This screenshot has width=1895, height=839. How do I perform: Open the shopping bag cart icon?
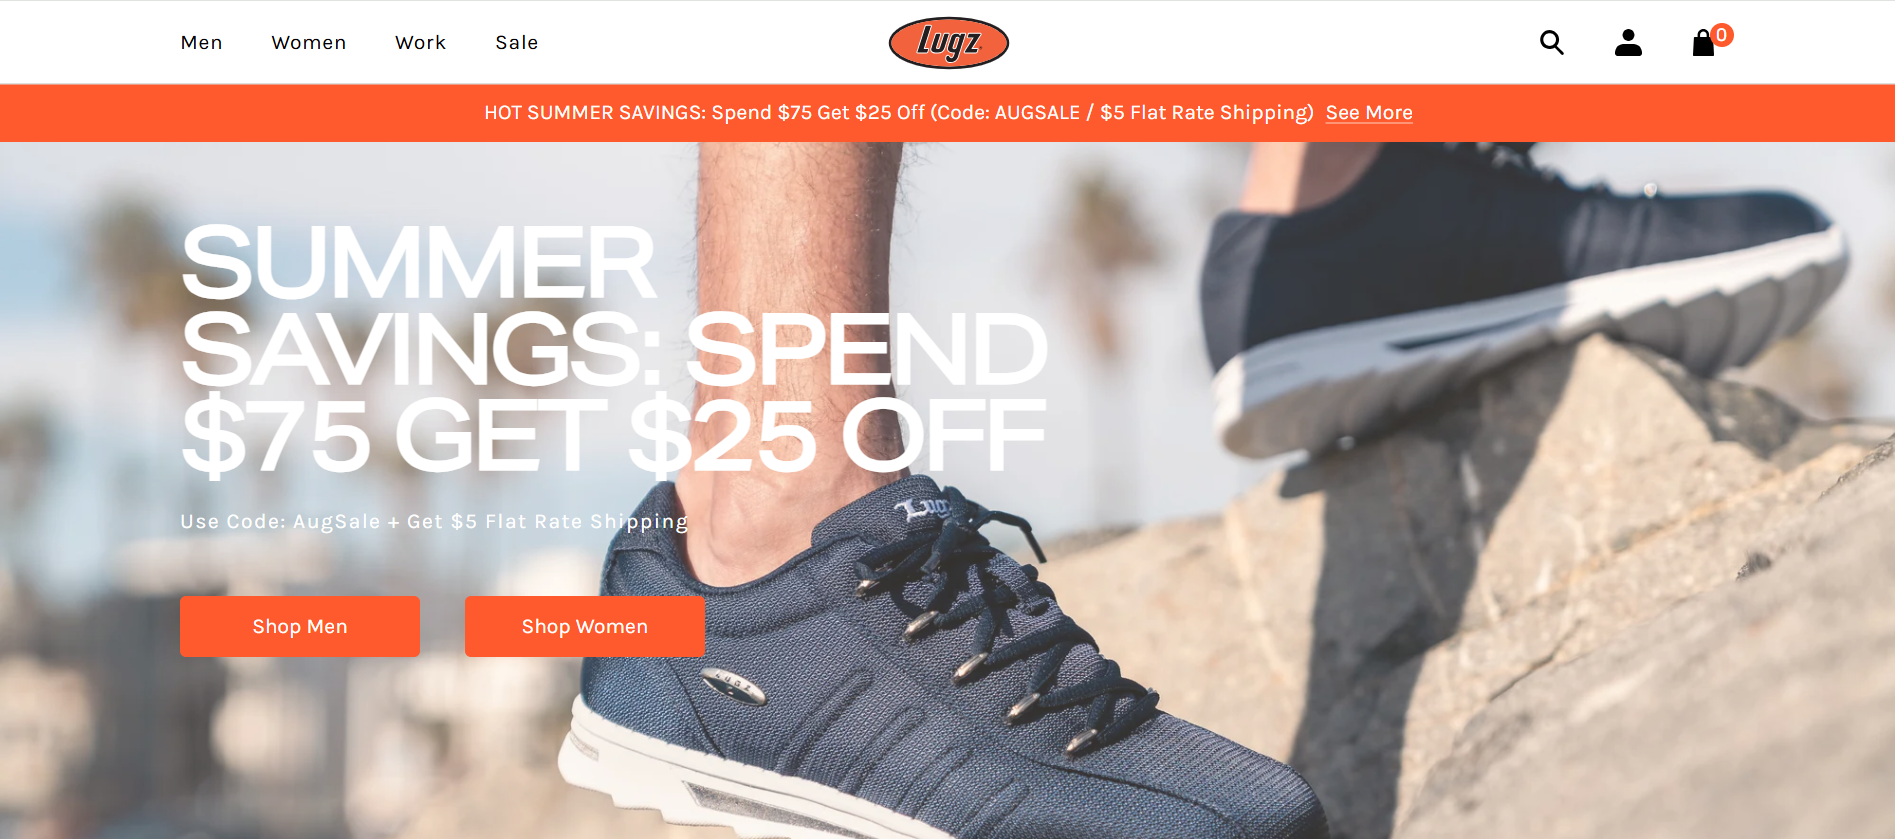(x=1703, y=43)
